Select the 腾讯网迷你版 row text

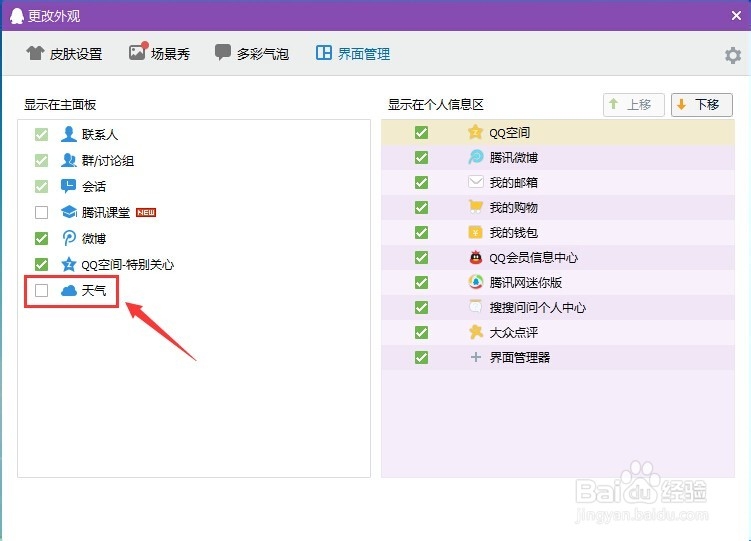click(x=525, y=282)
